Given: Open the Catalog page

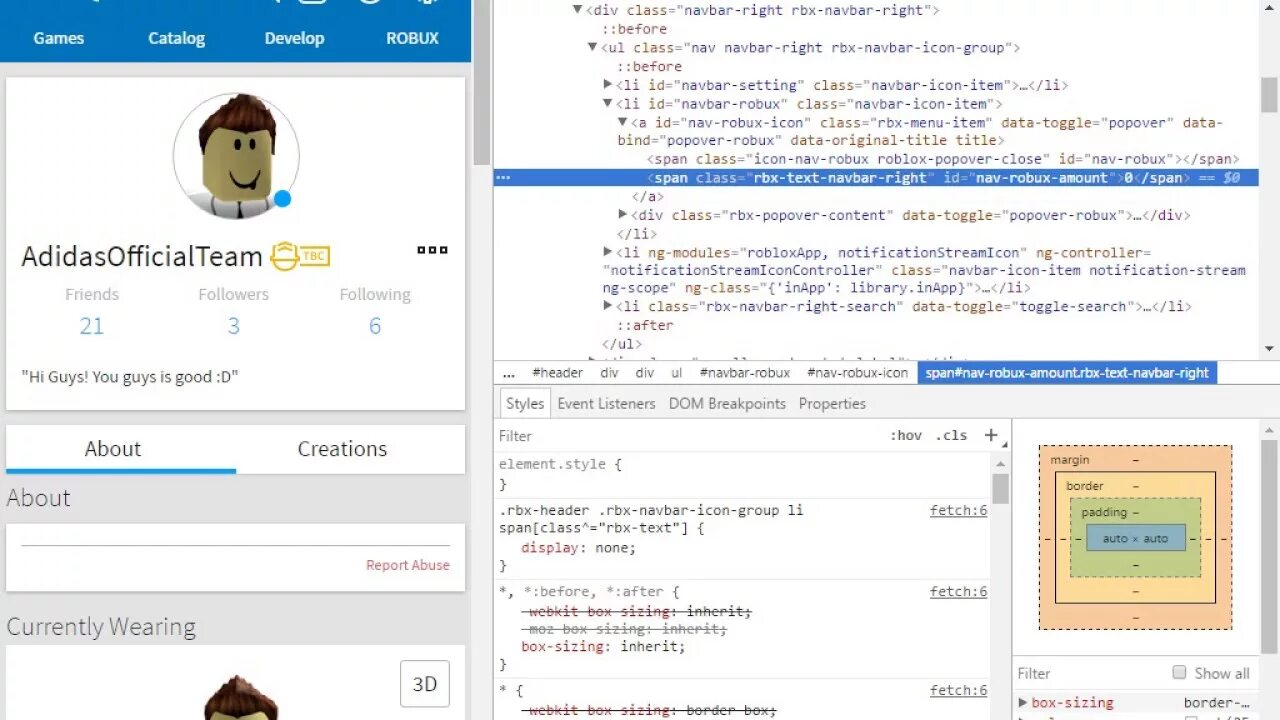Looking at the screenshot, I should (176, 38).
